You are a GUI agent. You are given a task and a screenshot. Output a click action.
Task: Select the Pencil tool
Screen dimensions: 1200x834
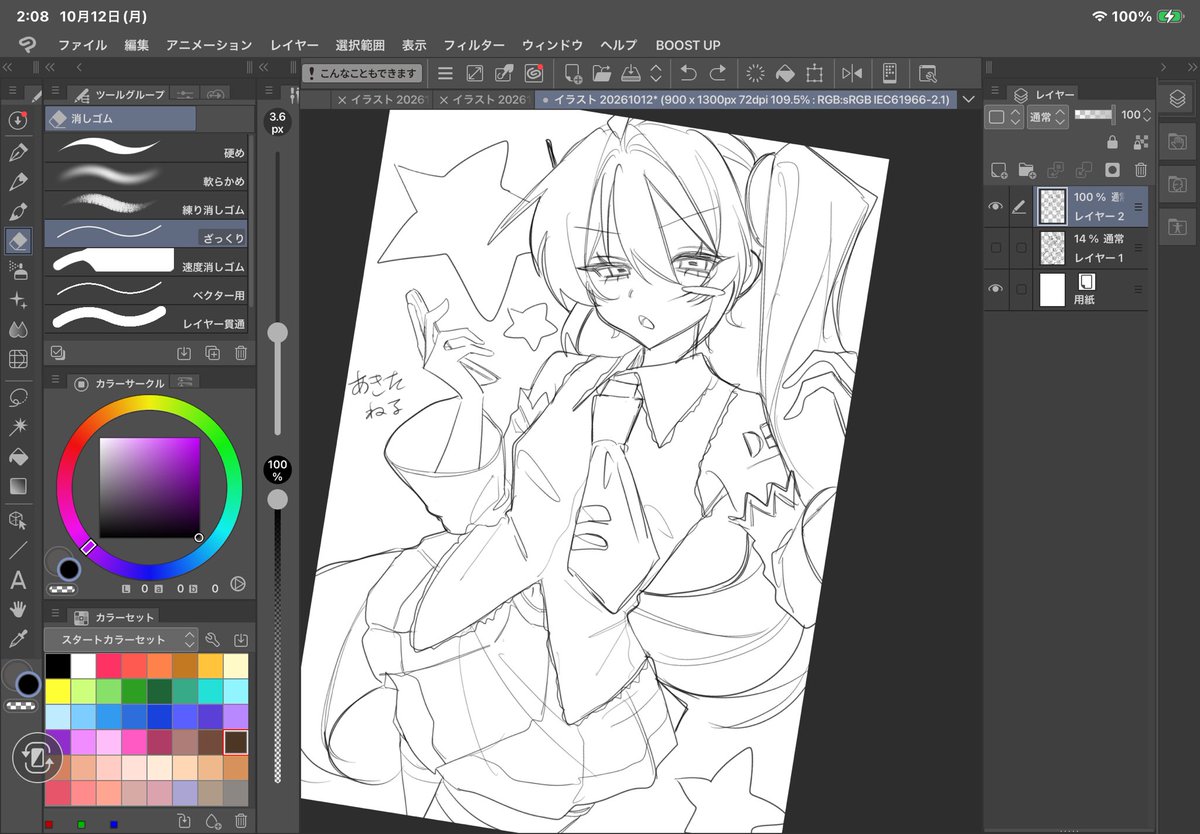(x=18, y=181)
